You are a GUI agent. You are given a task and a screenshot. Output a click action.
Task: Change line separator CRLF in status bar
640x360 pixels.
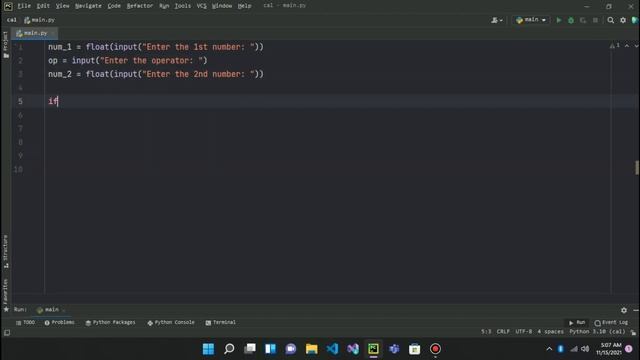(x=503, y=332)
